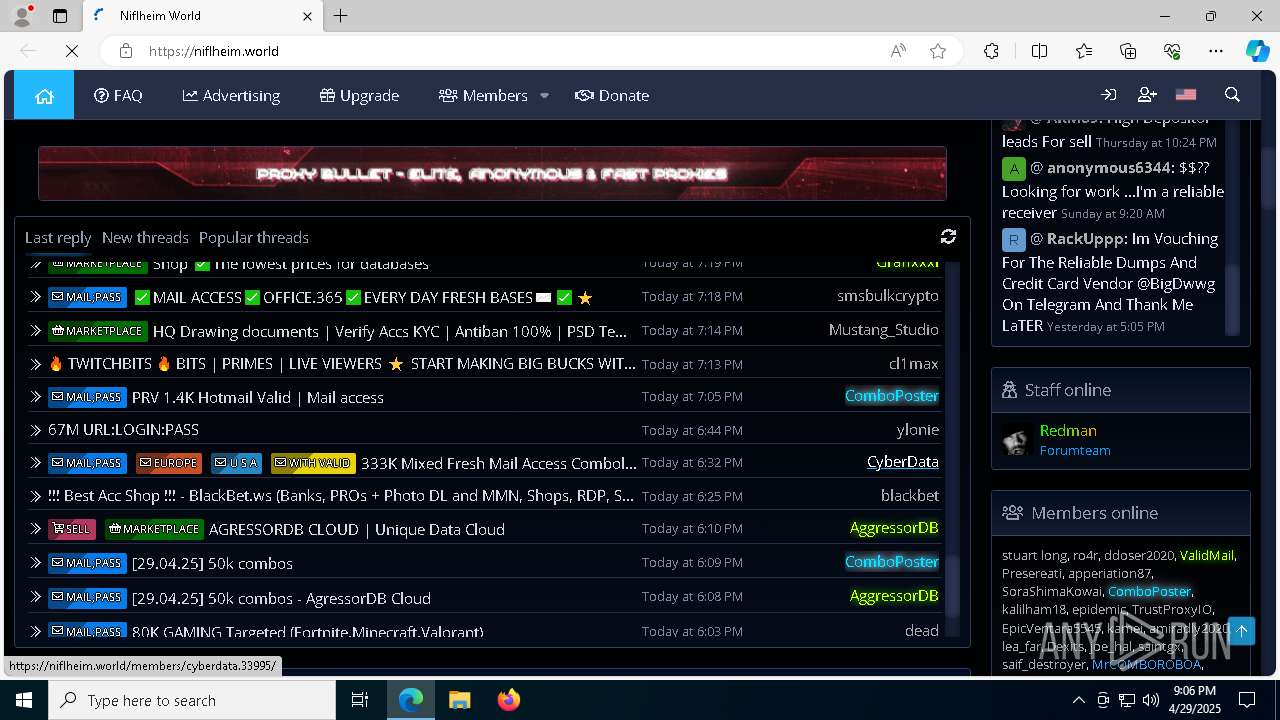The width and height of the screenshot is (1280, 720).
Task: Click the EUROPE prefix tag
Action: pyautogui.click(x=169, y=463)
